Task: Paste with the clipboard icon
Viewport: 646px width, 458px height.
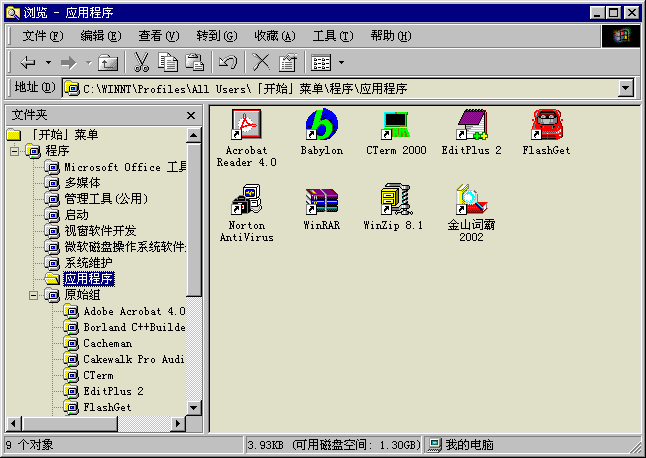Action: [x=194, y=63]
